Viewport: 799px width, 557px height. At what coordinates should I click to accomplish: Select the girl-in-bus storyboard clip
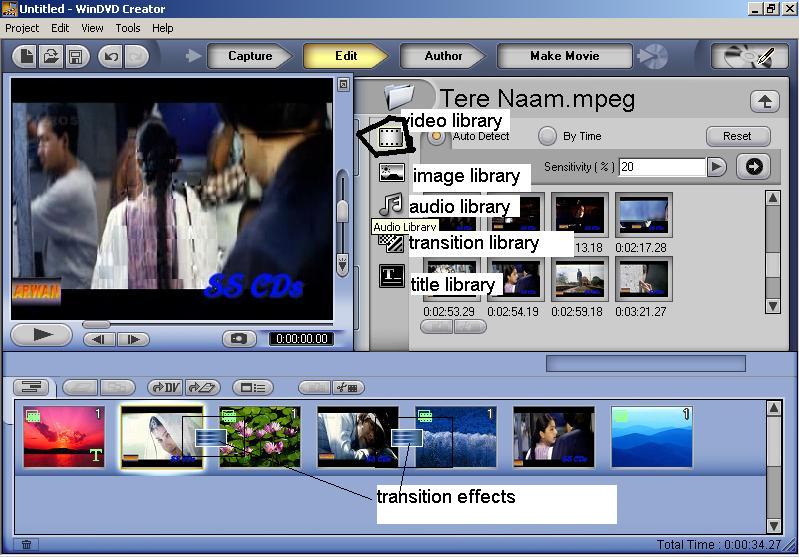point(553,437)
